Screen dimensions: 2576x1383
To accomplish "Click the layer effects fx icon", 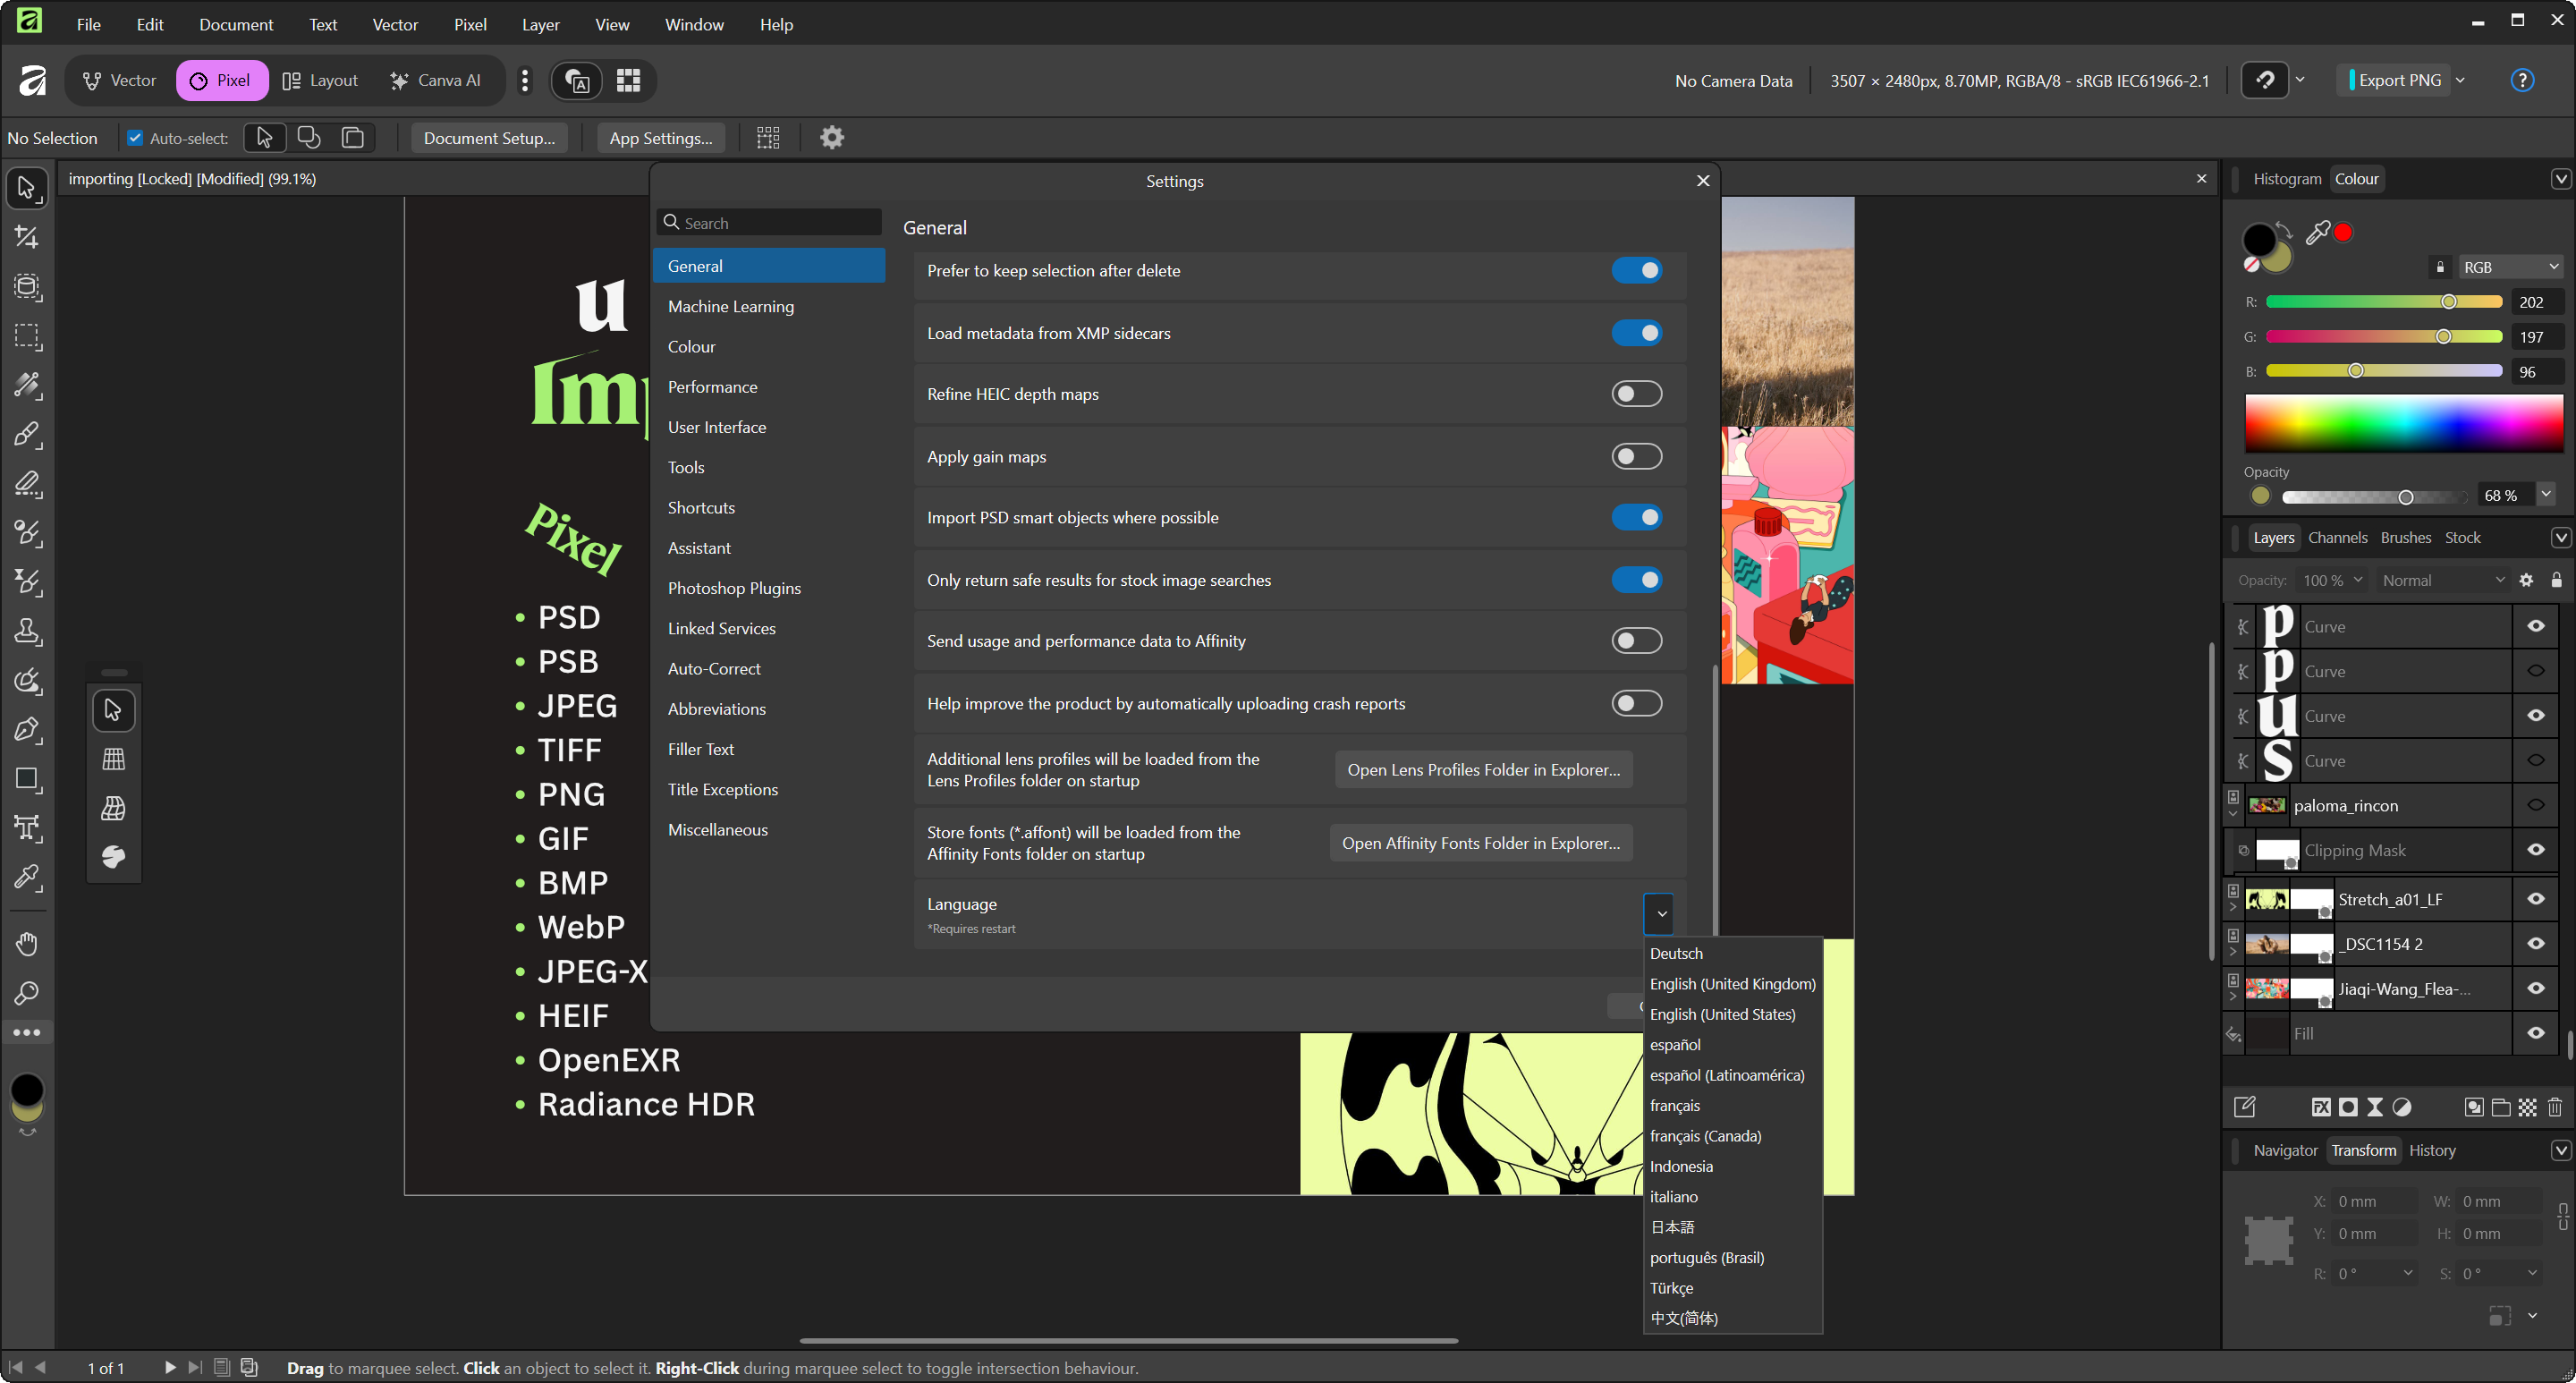I will coord(2321,1106).
